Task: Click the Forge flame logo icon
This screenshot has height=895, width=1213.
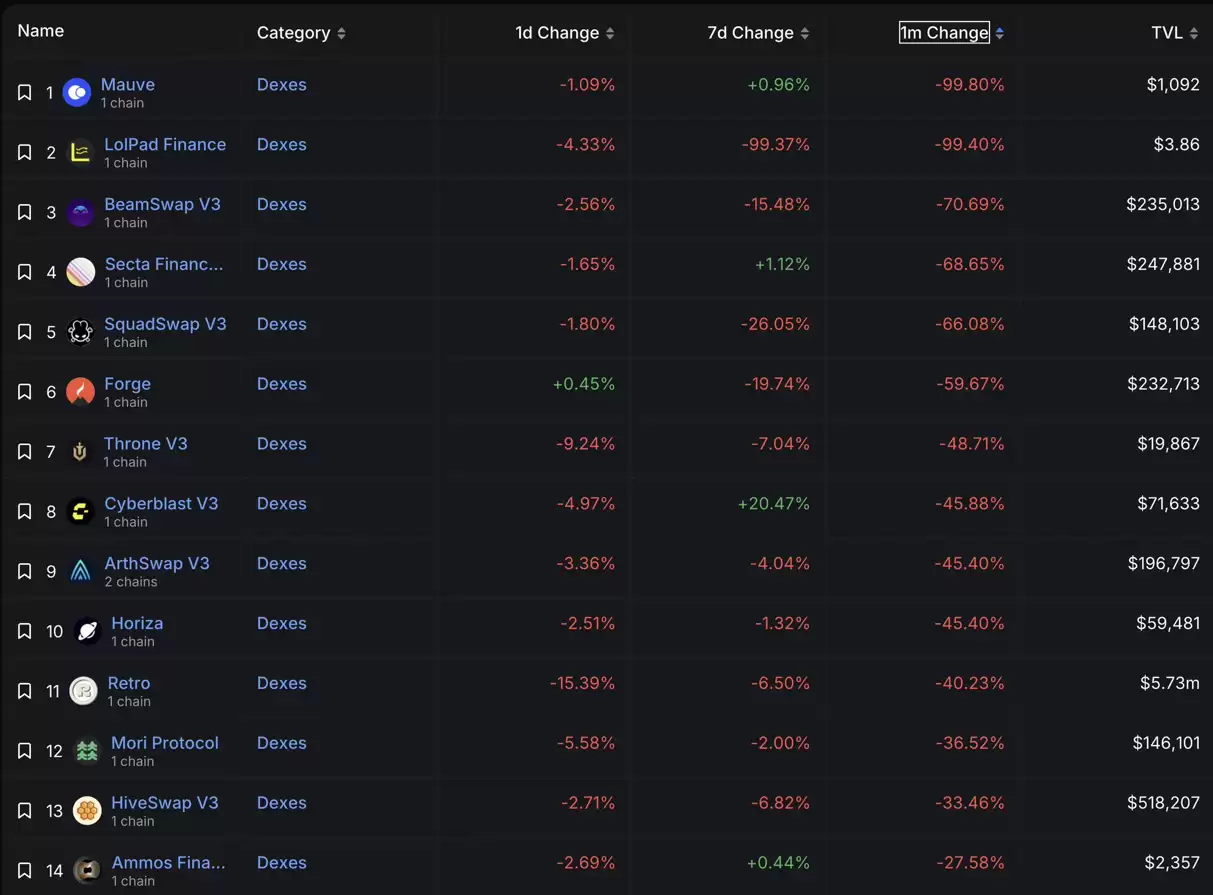Action: coord(80,392)
